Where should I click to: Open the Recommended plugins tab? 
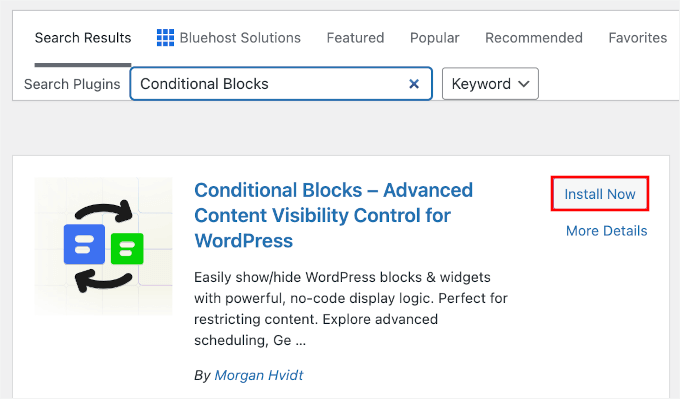[534, 38]
